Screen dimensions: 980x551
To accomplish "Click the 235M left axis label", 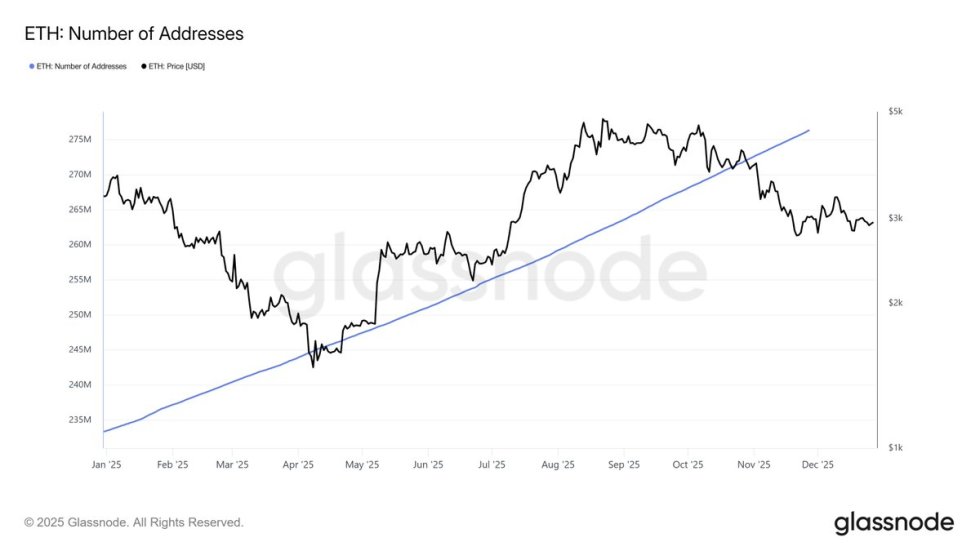I will pyautogui.click(x=80, y=420).
